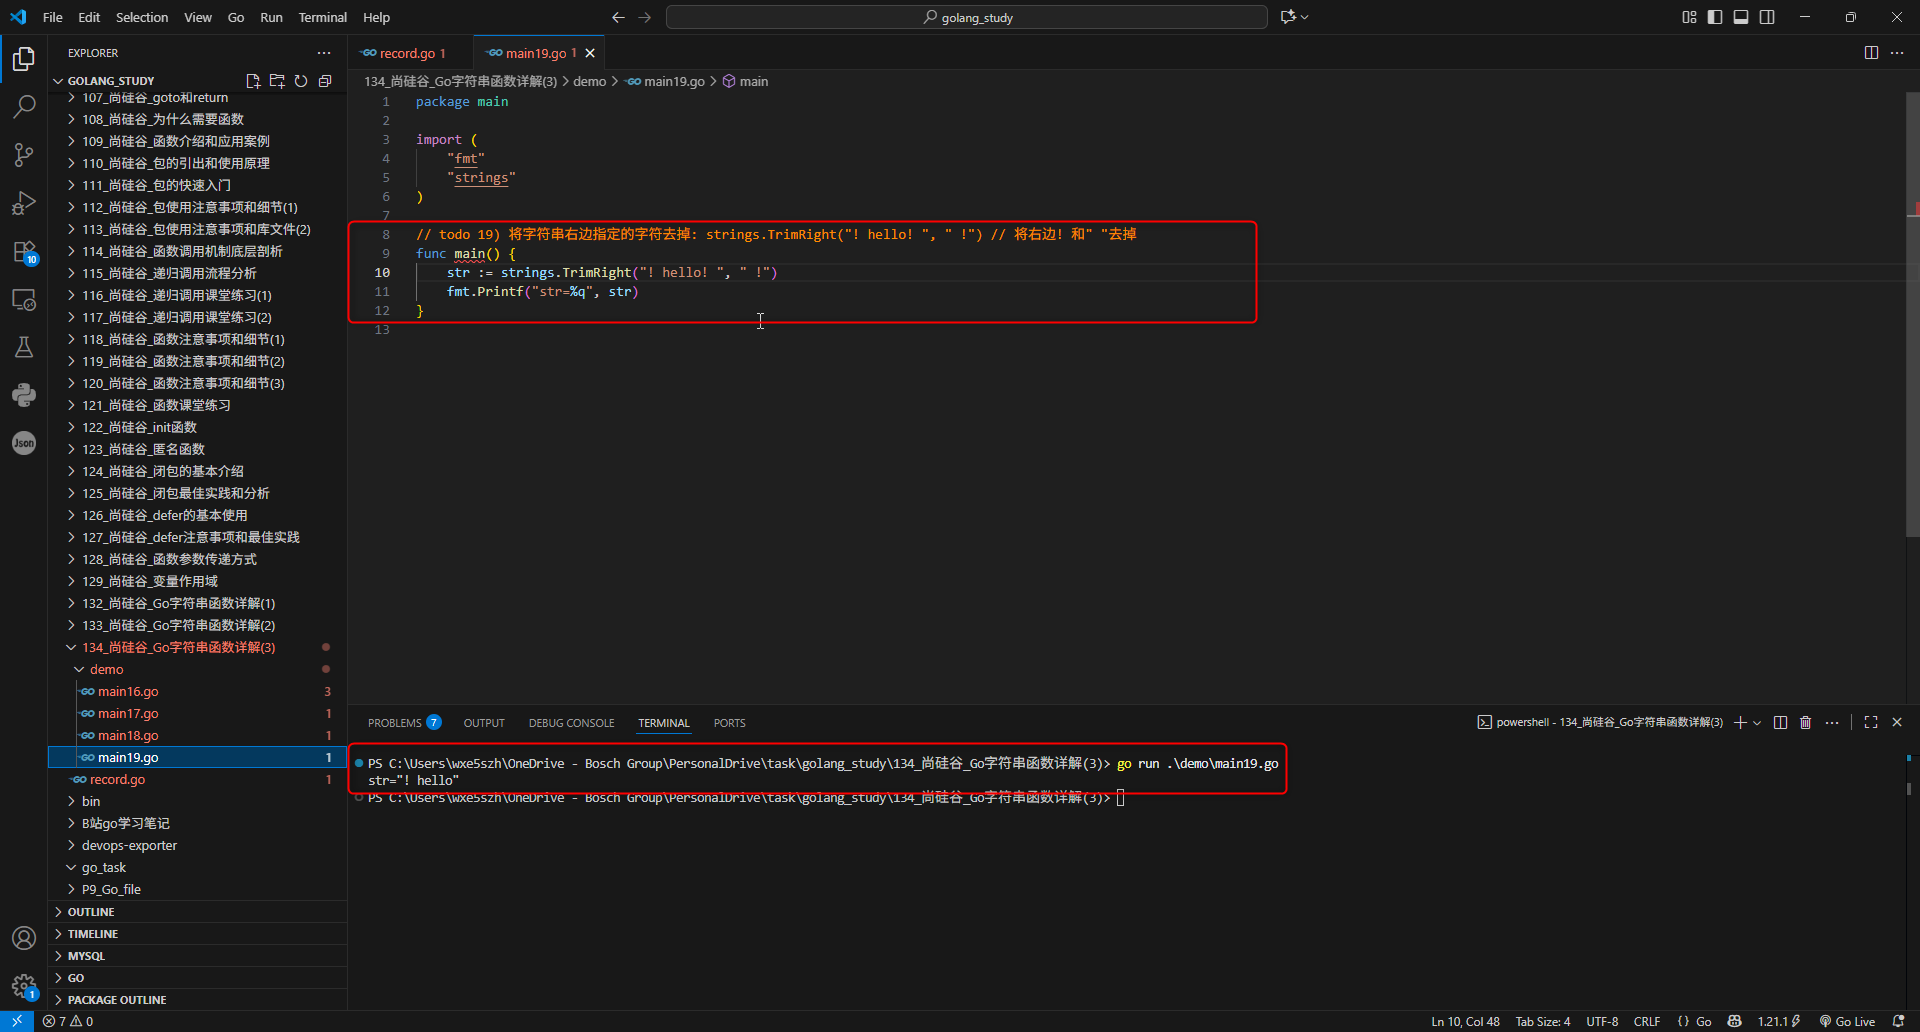Screen dimensions: 1920x1032
Task: Close the terminal panel
Action: point(1897,722)
